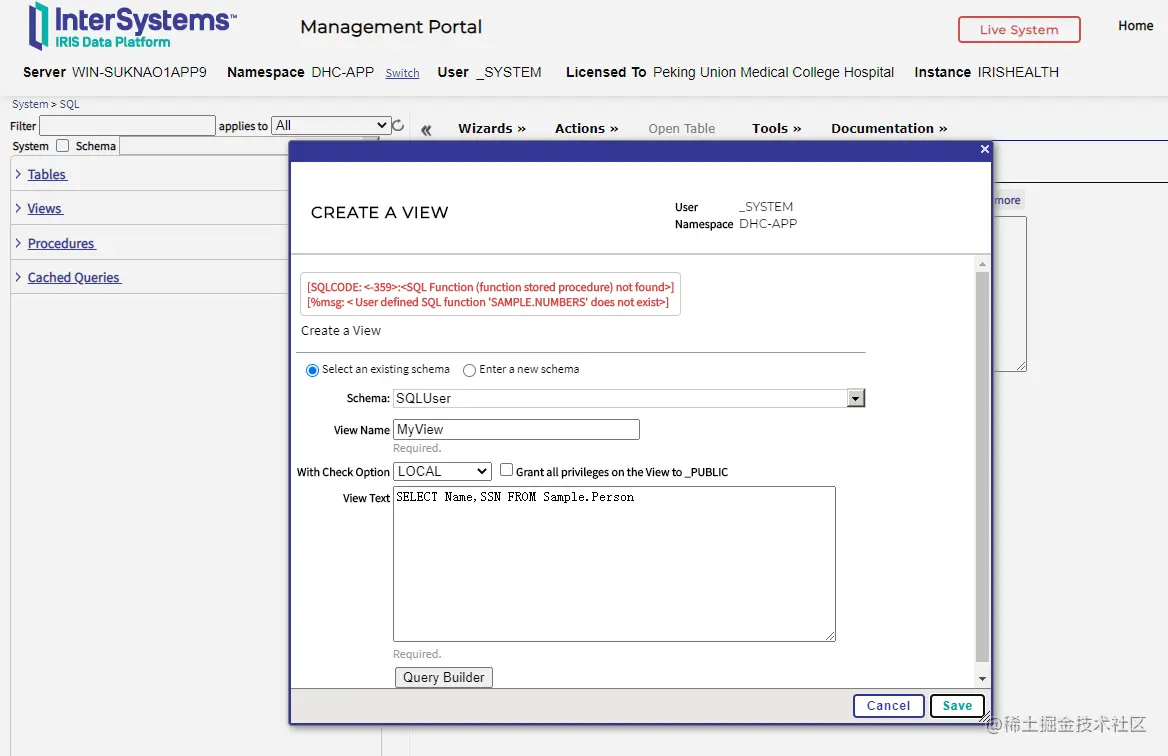
Task: Open the Cached Queries link
Action: pos(74,278)
